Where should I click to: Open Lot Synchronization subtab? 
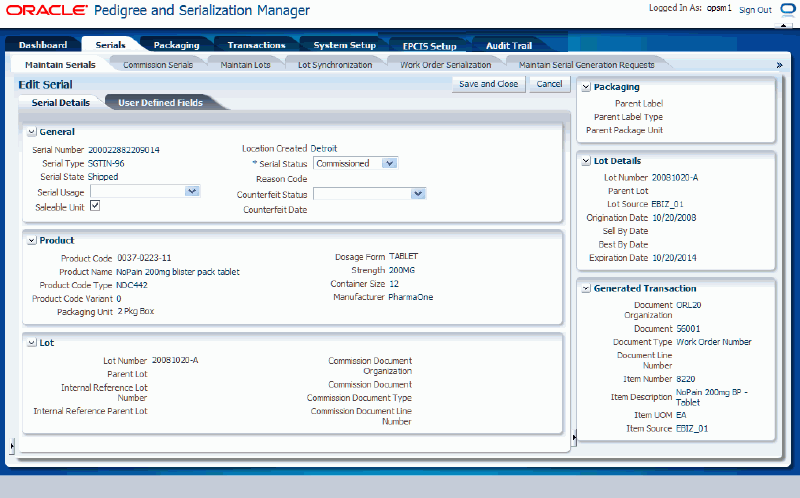tap(335, 65)
